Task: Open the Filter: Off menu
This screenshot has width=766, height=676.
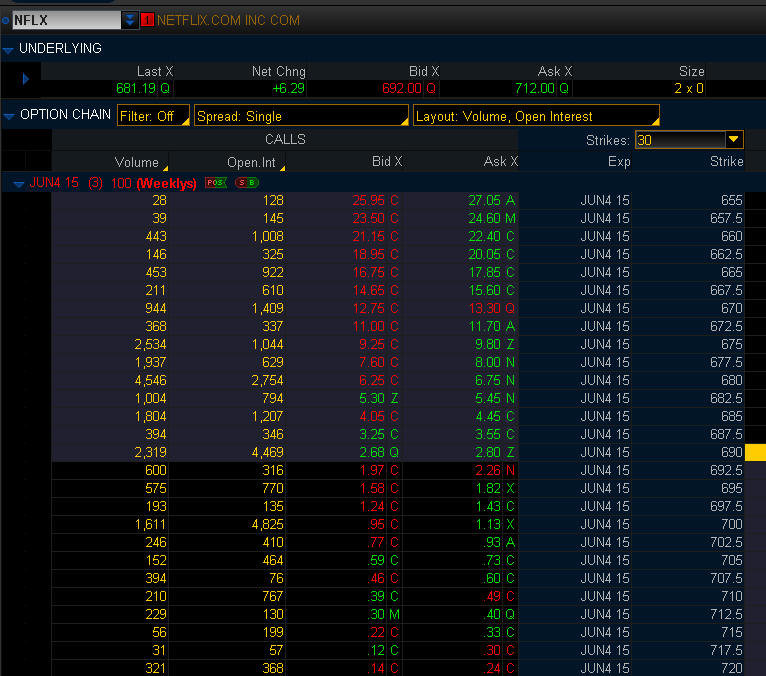Action: click(x=153, y=116)
